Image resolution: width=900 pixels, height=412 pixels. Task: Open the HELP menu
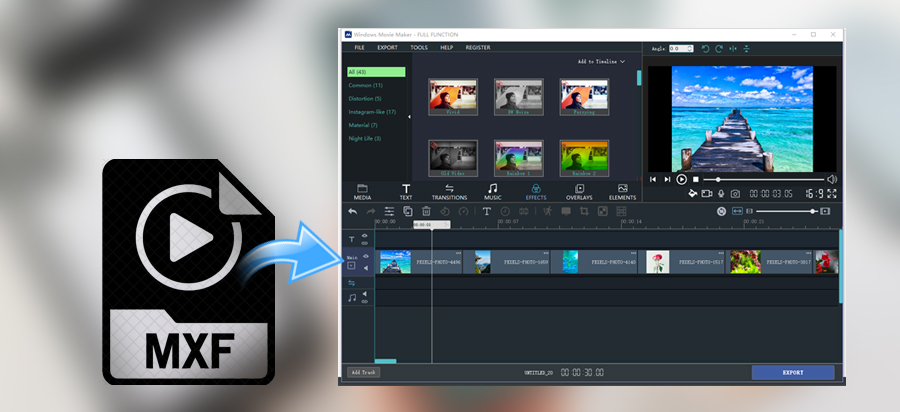[x=447, y=48]
